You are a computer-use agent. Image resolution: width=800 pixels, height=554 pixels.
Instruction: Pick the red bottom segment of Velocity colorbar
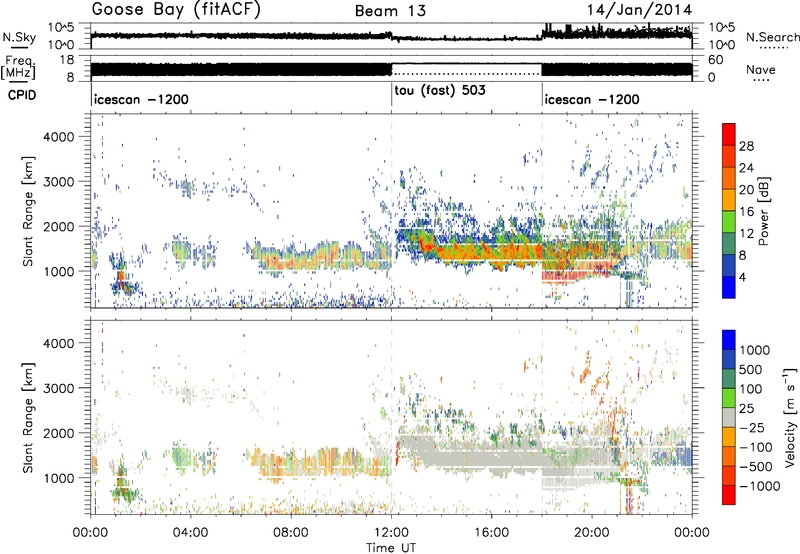click(729, 495)
